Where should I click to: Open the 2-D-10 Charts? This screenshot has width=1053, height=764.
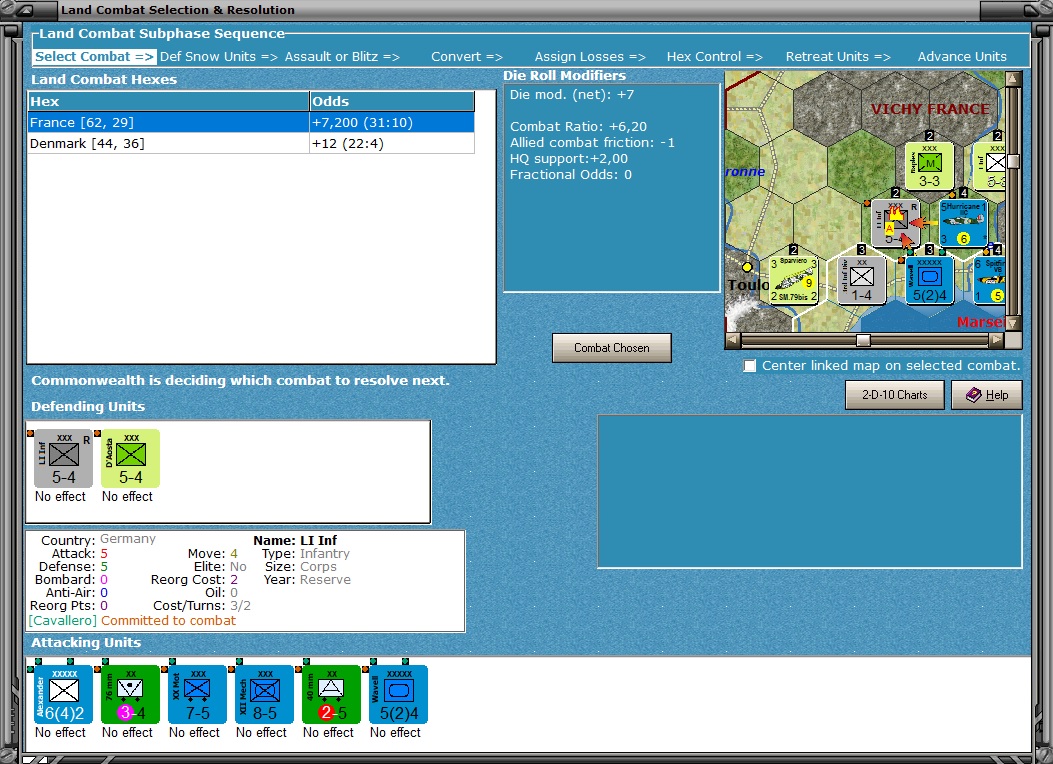pyautogui.click(x=895, y=394)
